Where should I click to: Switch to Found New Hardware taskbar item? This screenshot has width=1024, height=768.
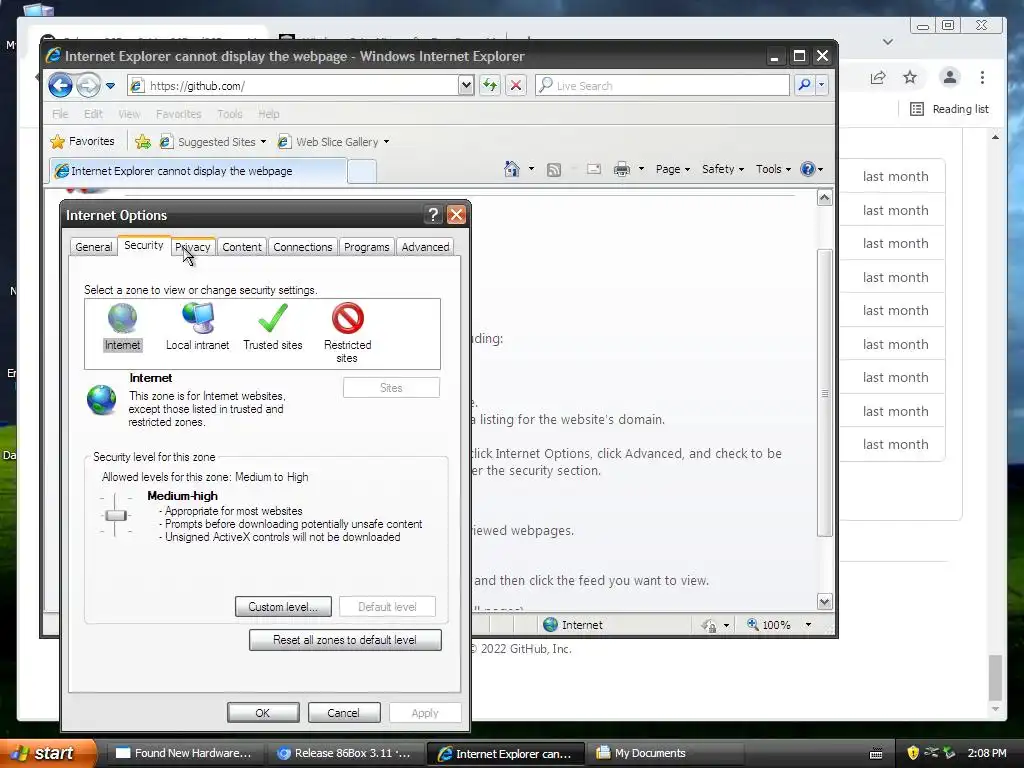(x=185, y=753)
